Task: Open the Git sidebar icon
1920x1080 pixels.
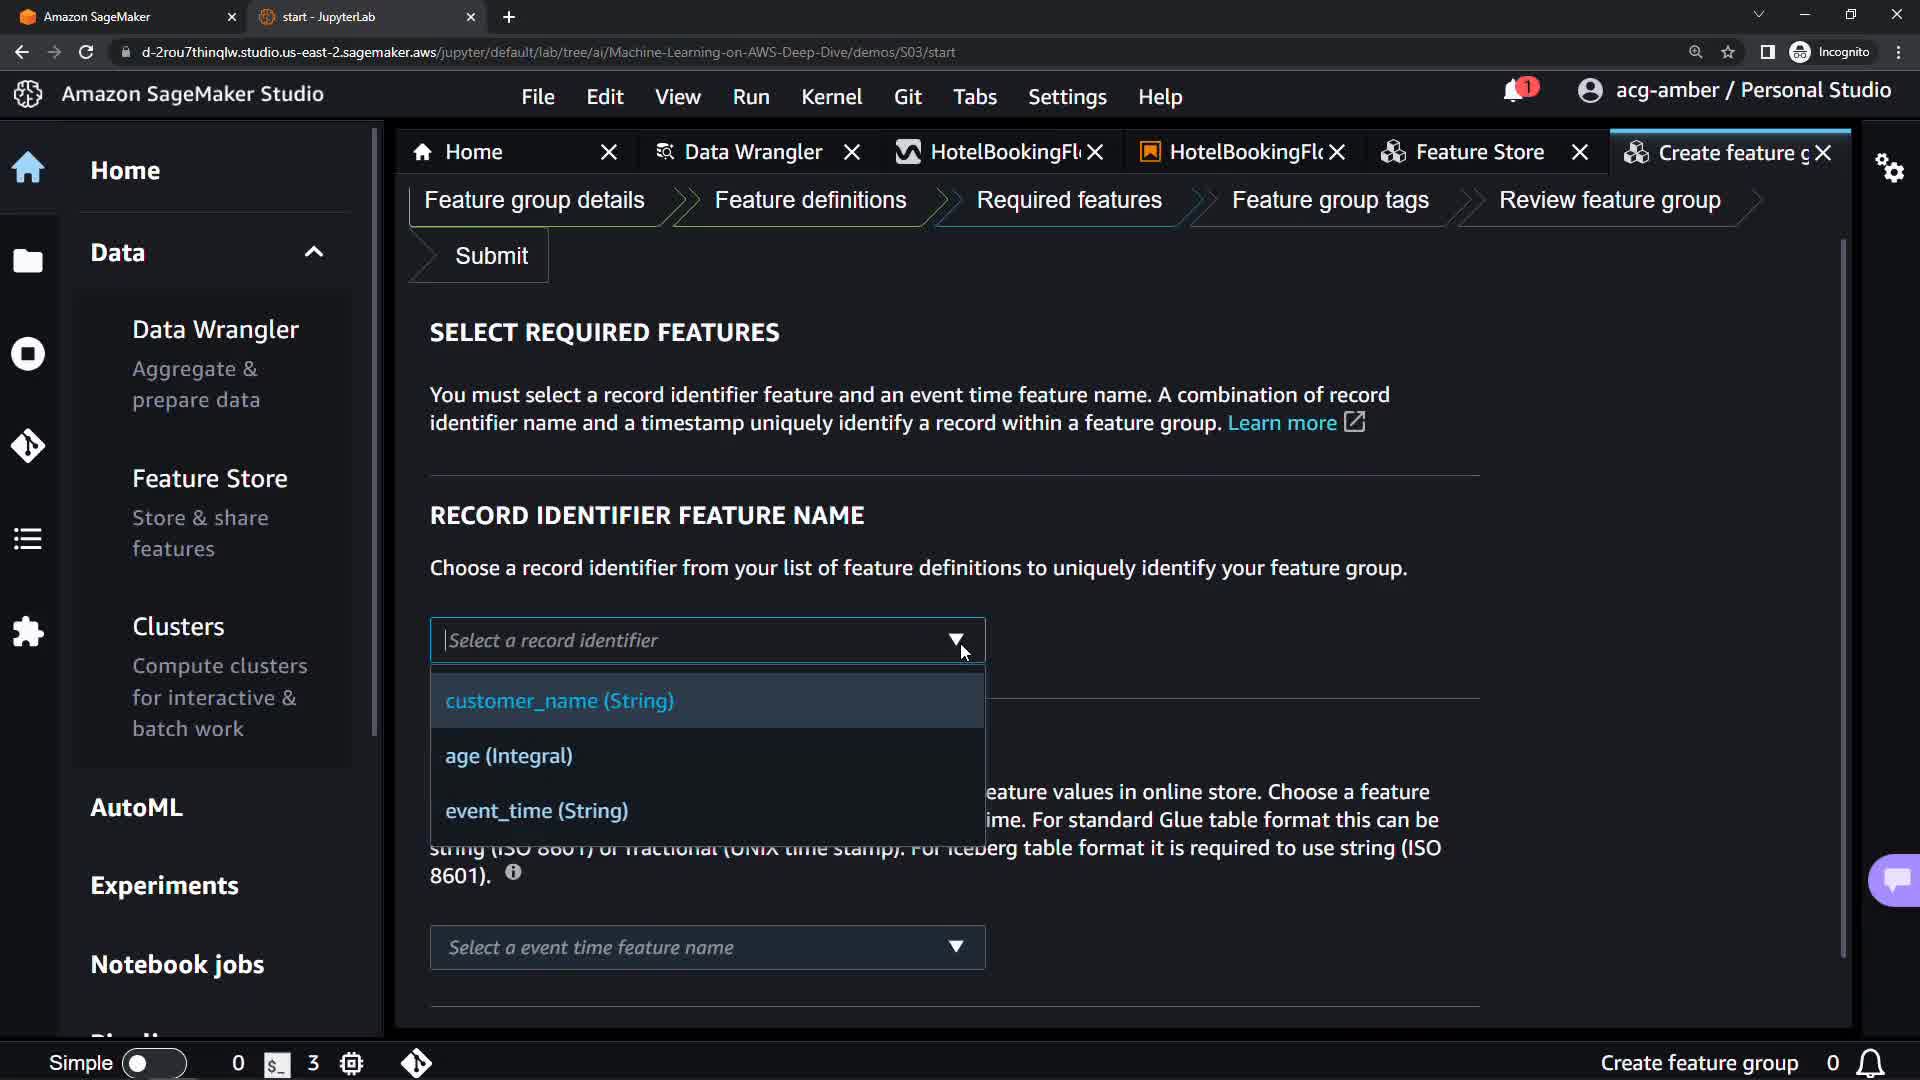Action: tap(28, 446)
